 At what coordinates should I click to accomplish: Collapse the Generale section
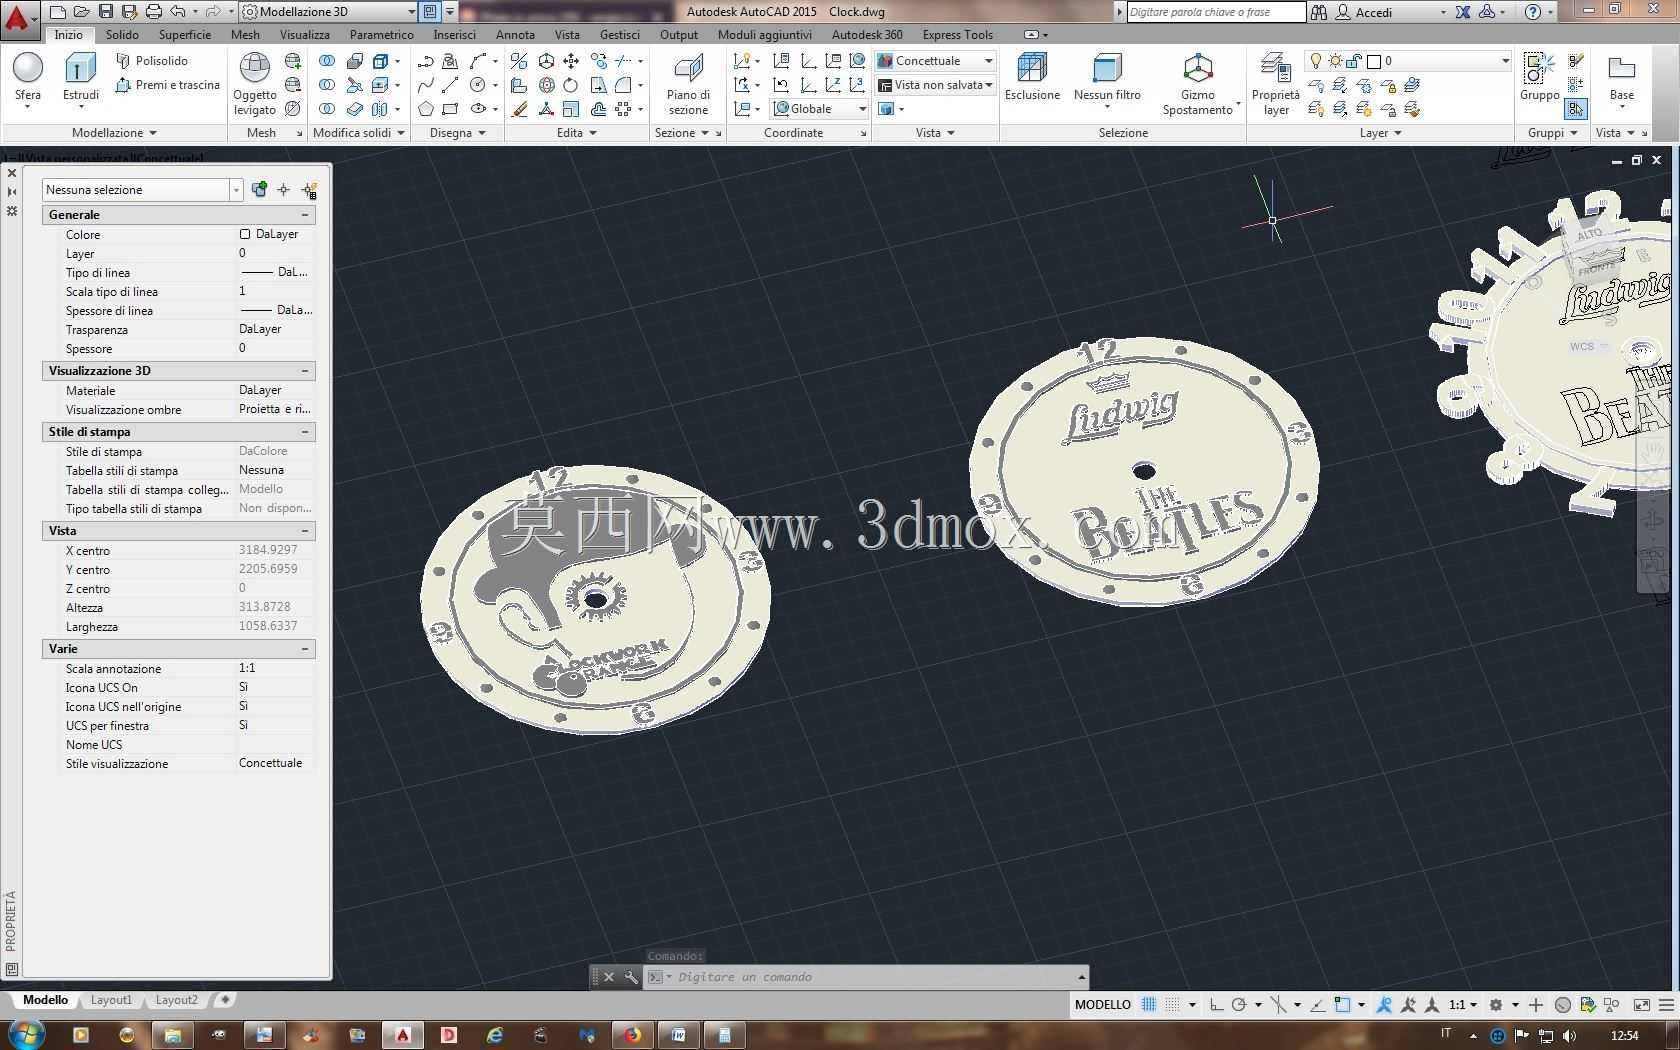[305, 215]
